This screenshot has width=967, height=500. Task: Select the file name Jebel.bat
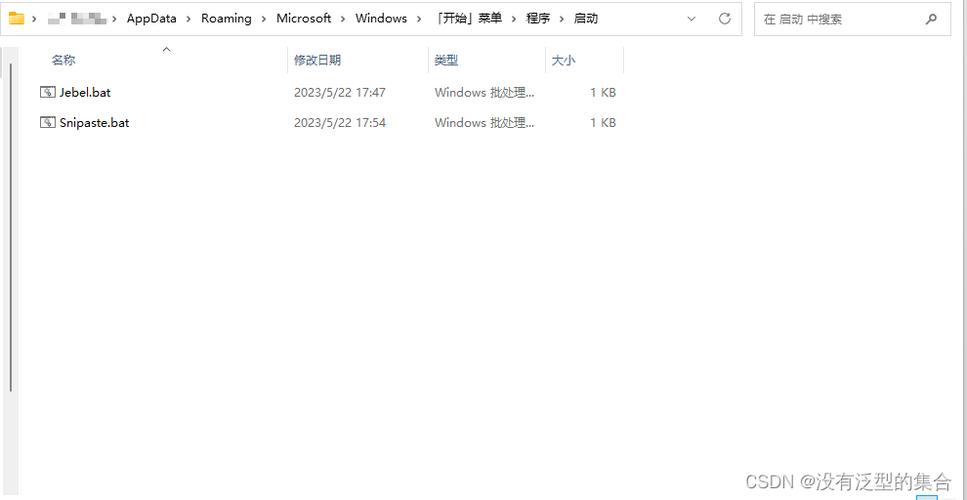click(x=85, y=92)
